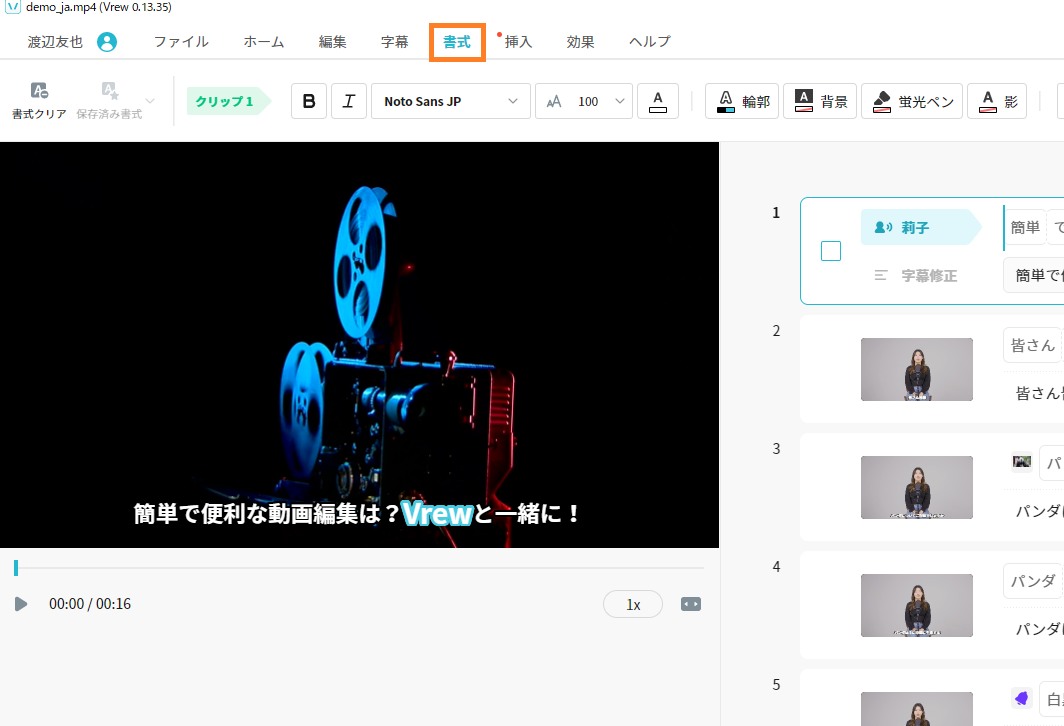1064x726 pixels.
Task: Change the 1x playback speed
Action: 632,605
